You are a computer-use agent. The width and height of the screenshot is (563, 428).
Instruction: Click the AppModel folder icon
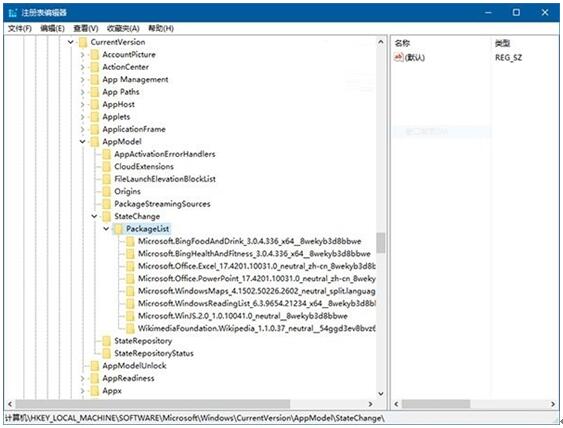coord(94,142)
